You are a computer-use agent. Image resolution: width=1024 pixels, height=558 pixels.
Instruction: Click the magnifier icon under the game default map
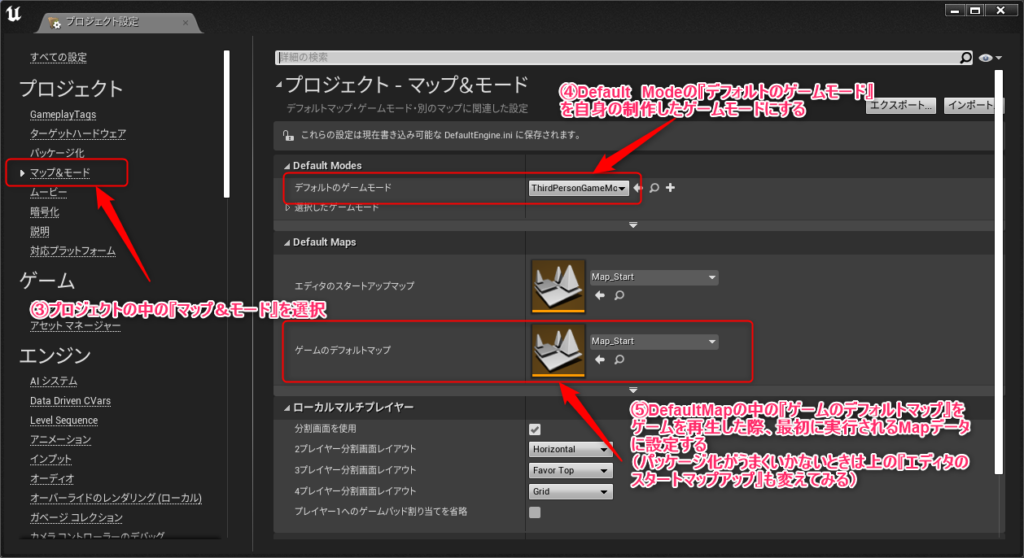click(619, 359)
